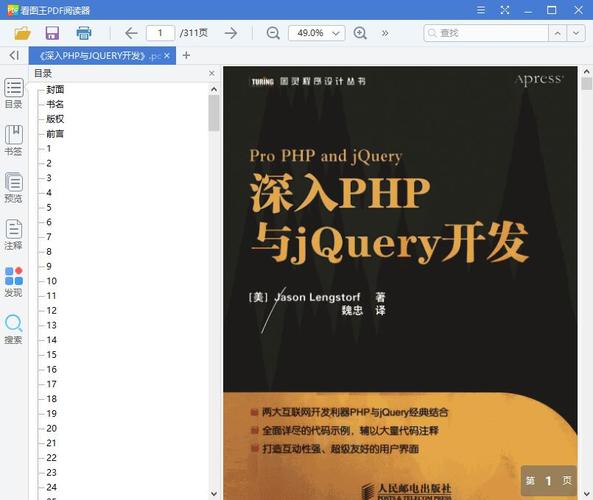Open the 预览 thumbnails panel
Viewport: 593px width, 500px height.
pos(14,188)
